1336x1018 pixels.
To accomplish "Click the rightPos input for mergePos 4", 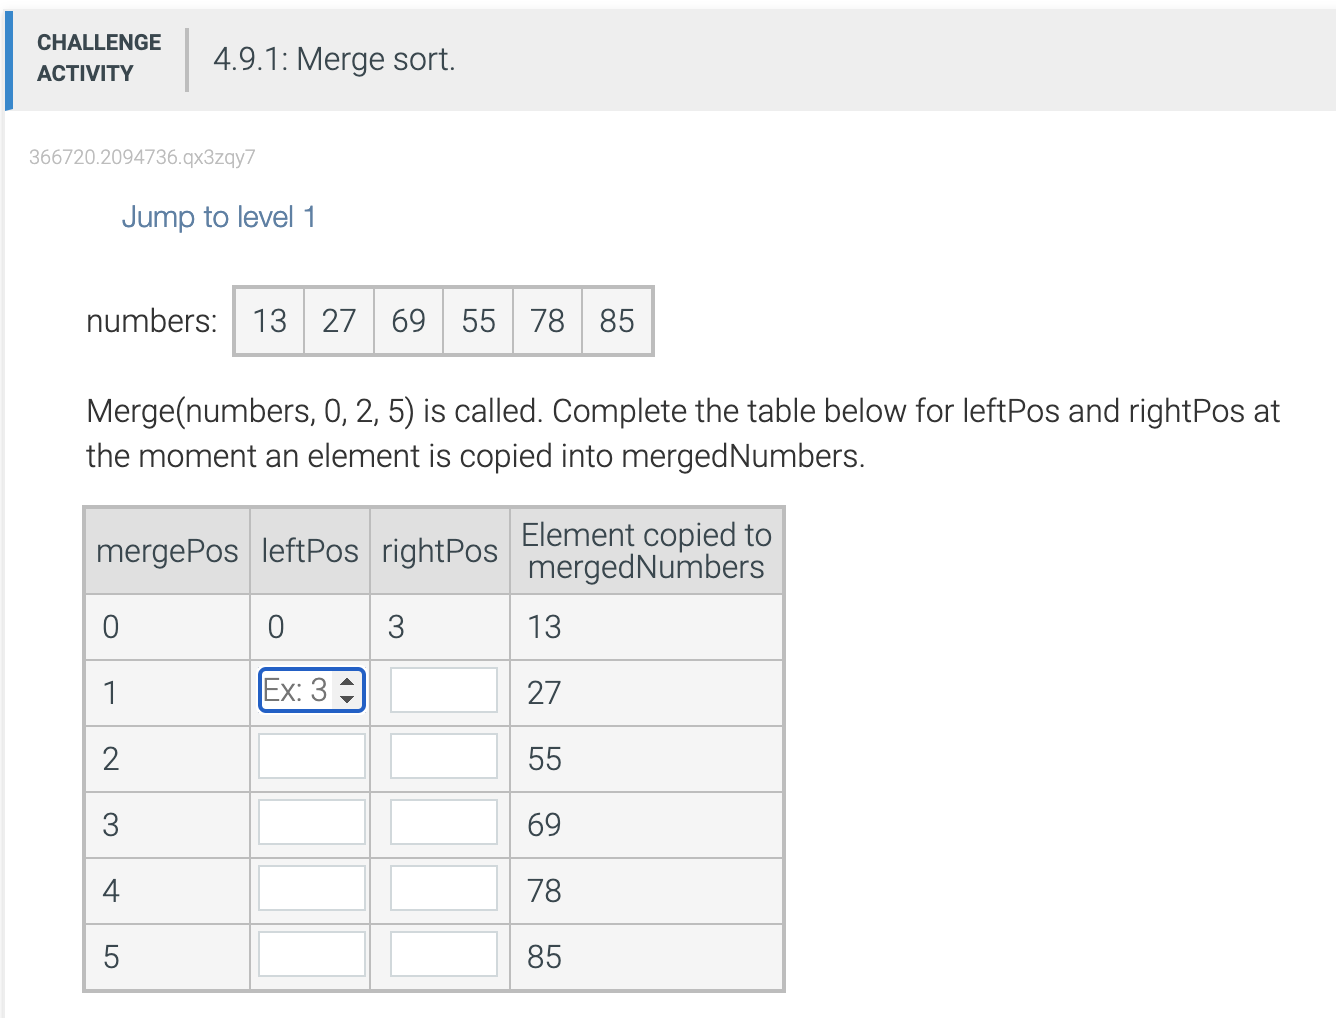I will [443, 888].
